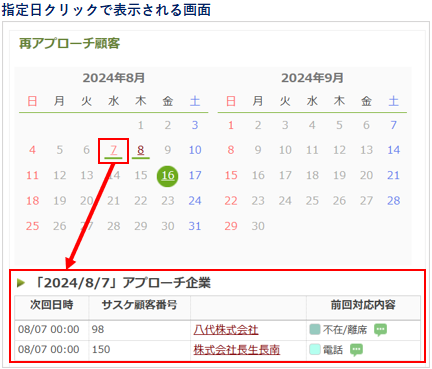Click August 1 in the calendar
Viewport: 432px width, 369px height.
(x=141, y=125)
